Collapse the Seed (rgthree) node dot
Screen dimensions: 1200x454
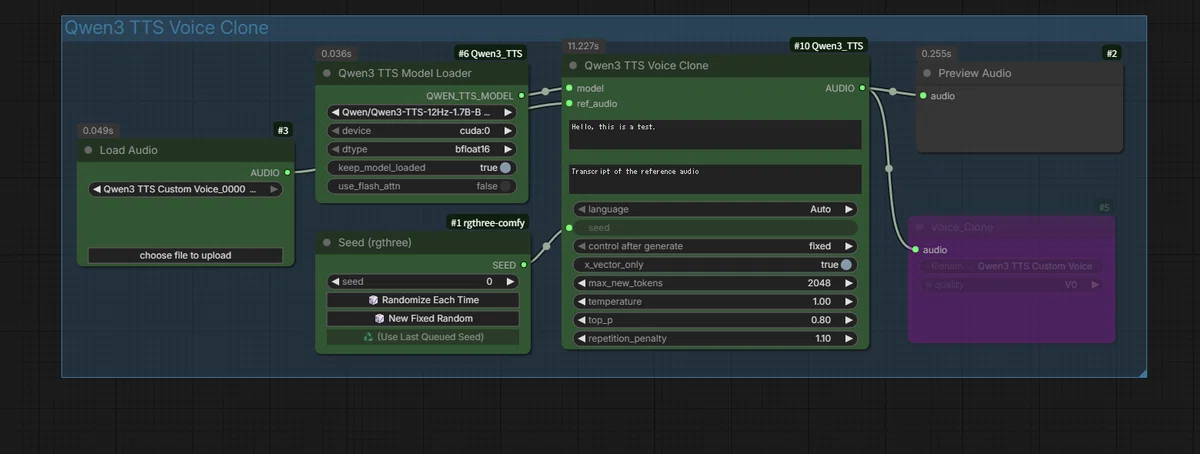pos(327,242)
